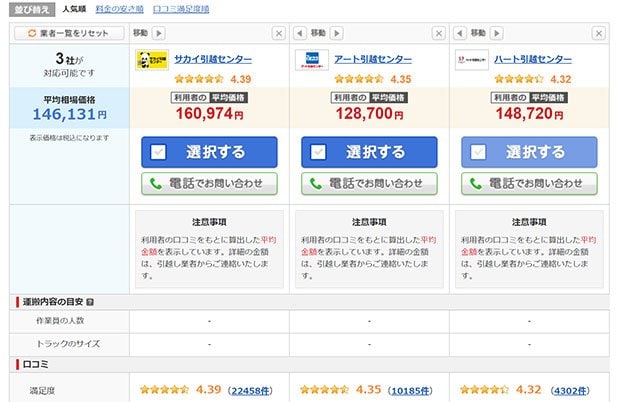Click Heart 4.32 star rating under name
Viewport: 620px width, 402px height.
[x=533, y=79]
